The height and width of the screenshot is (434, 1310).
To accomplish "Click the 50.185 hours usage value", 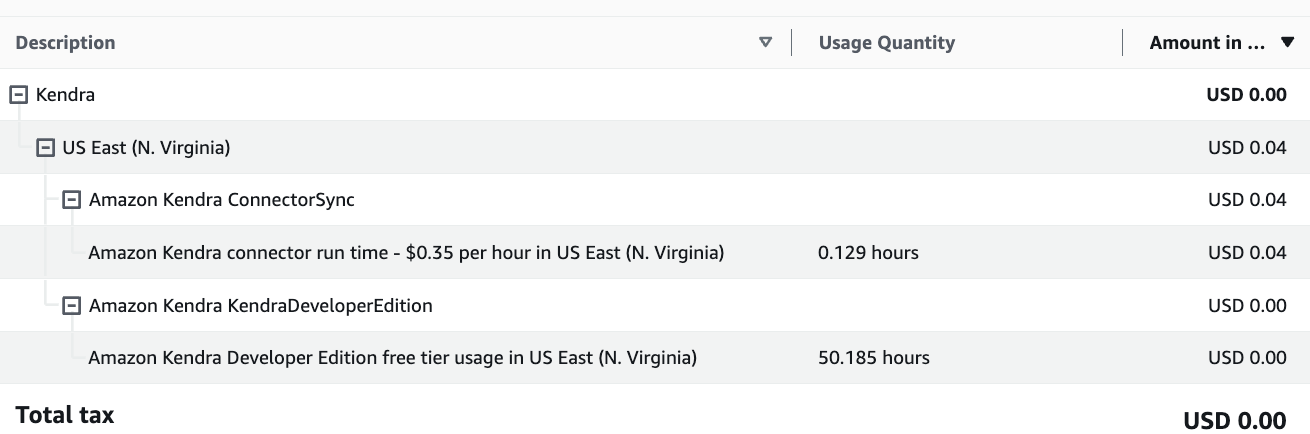I will coord(873,357).
